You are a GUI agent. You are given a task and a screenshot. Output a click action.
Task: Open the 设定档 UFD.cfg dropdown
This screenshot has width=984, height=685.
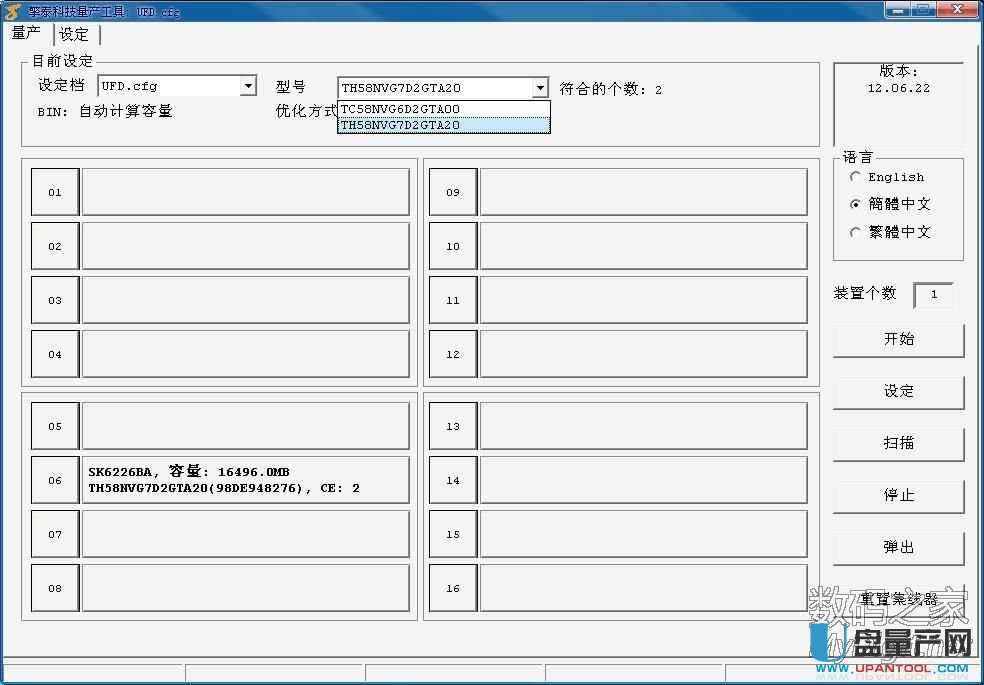(248, 87)
